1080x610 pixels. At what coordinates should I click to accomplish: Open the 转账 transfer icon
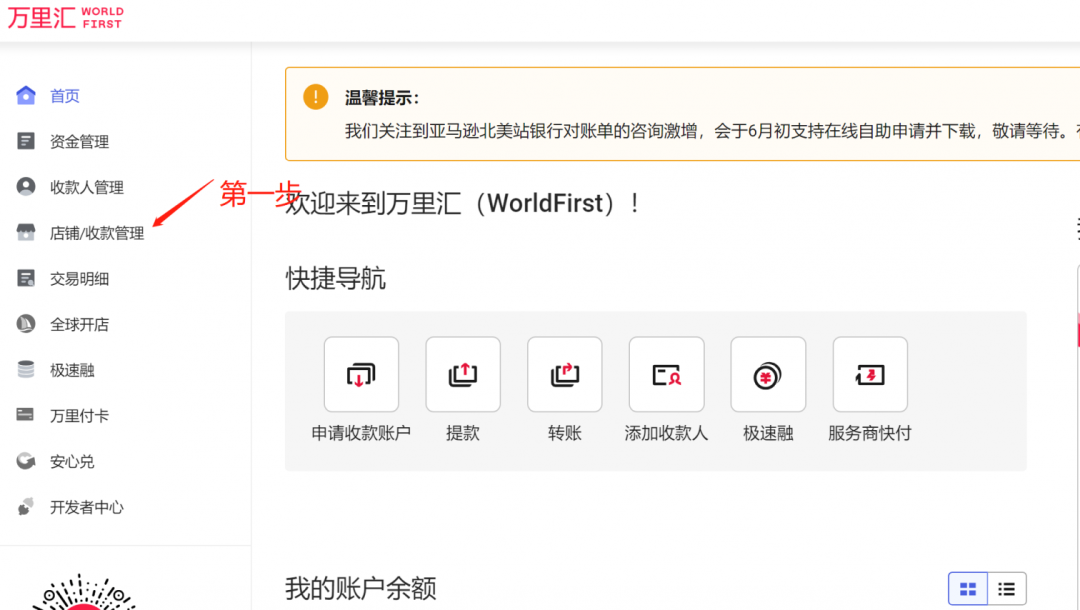click(x=565, y=374)
